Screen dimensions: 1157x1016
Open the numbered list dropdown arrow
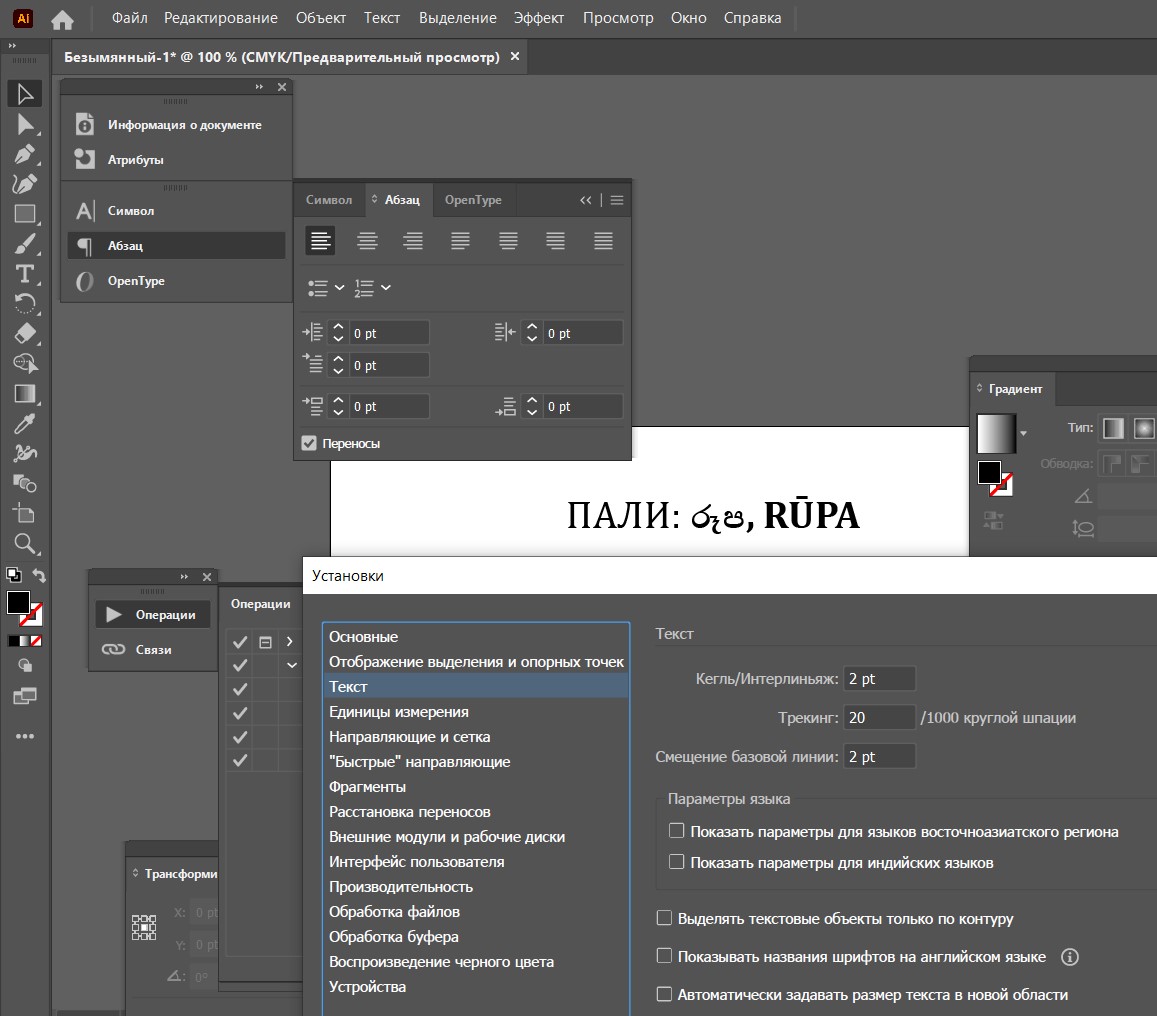(x=386, y=288)
